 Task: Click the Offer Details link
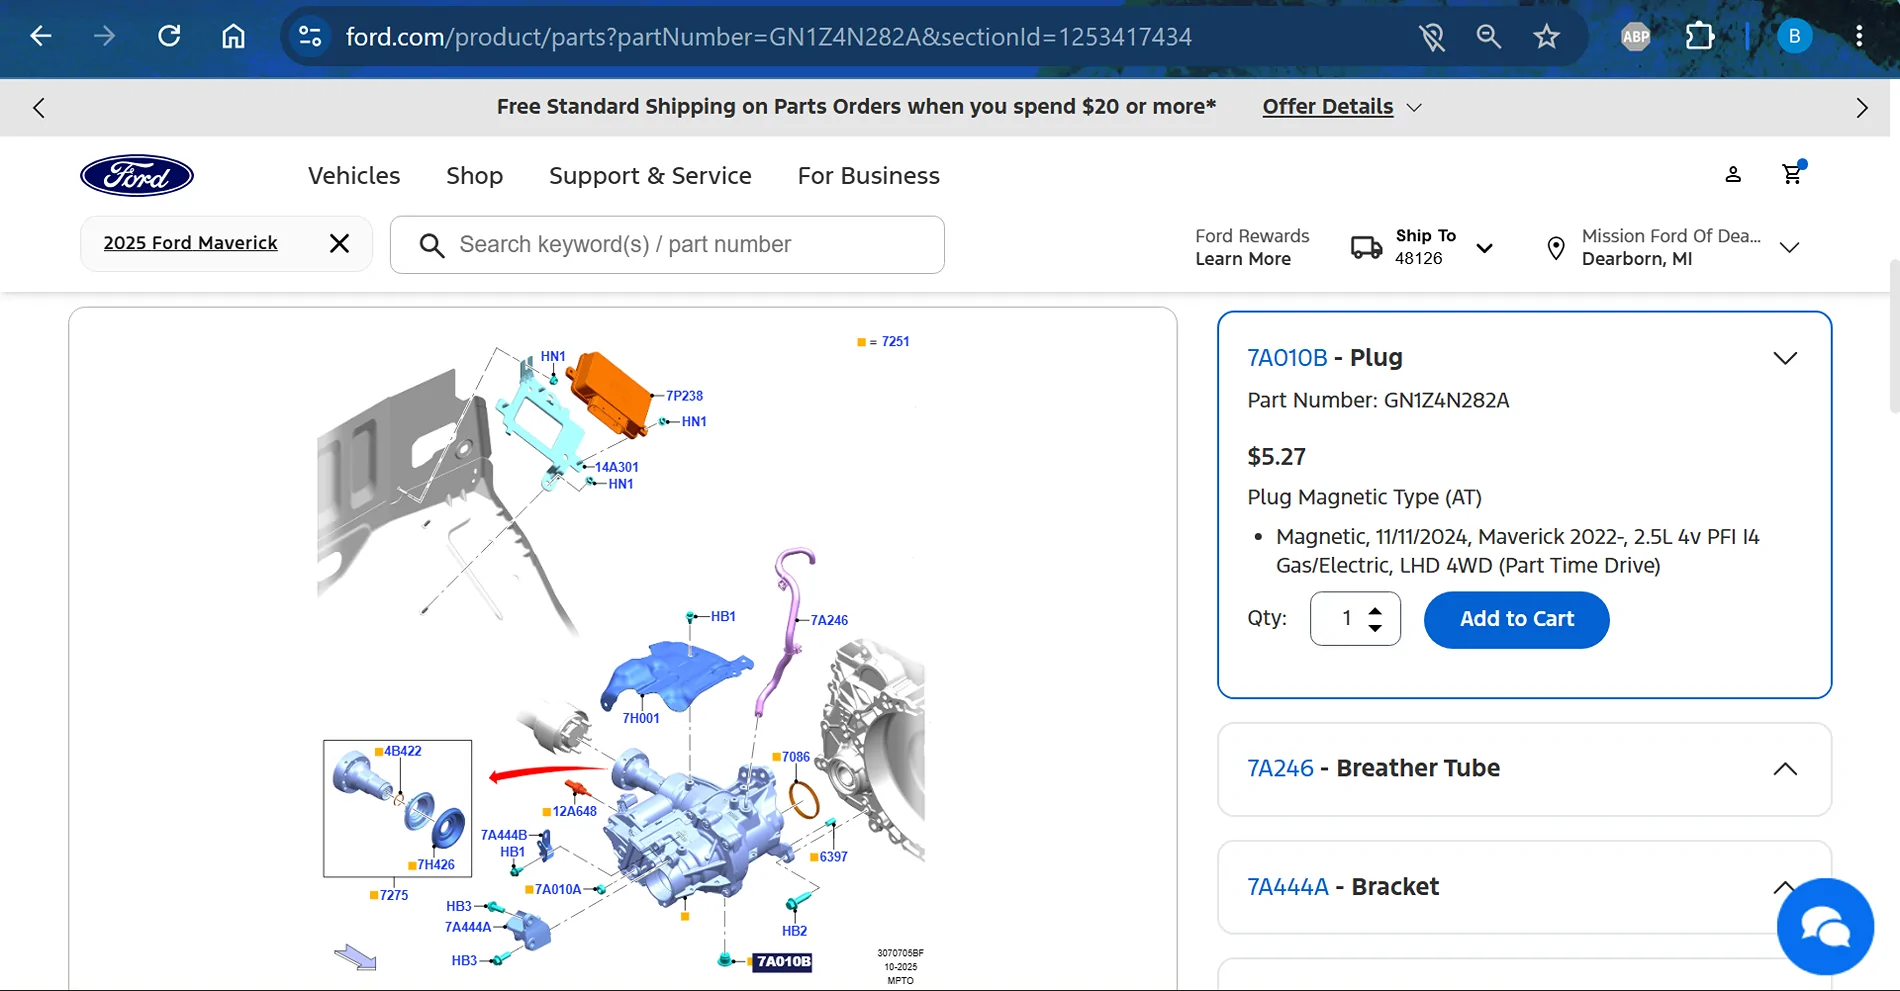coord(1328,107)
